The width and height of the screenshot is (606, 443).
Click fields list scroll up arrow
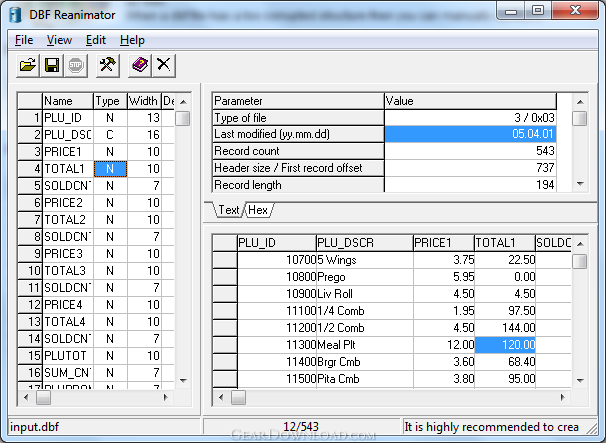pos(183,102)
